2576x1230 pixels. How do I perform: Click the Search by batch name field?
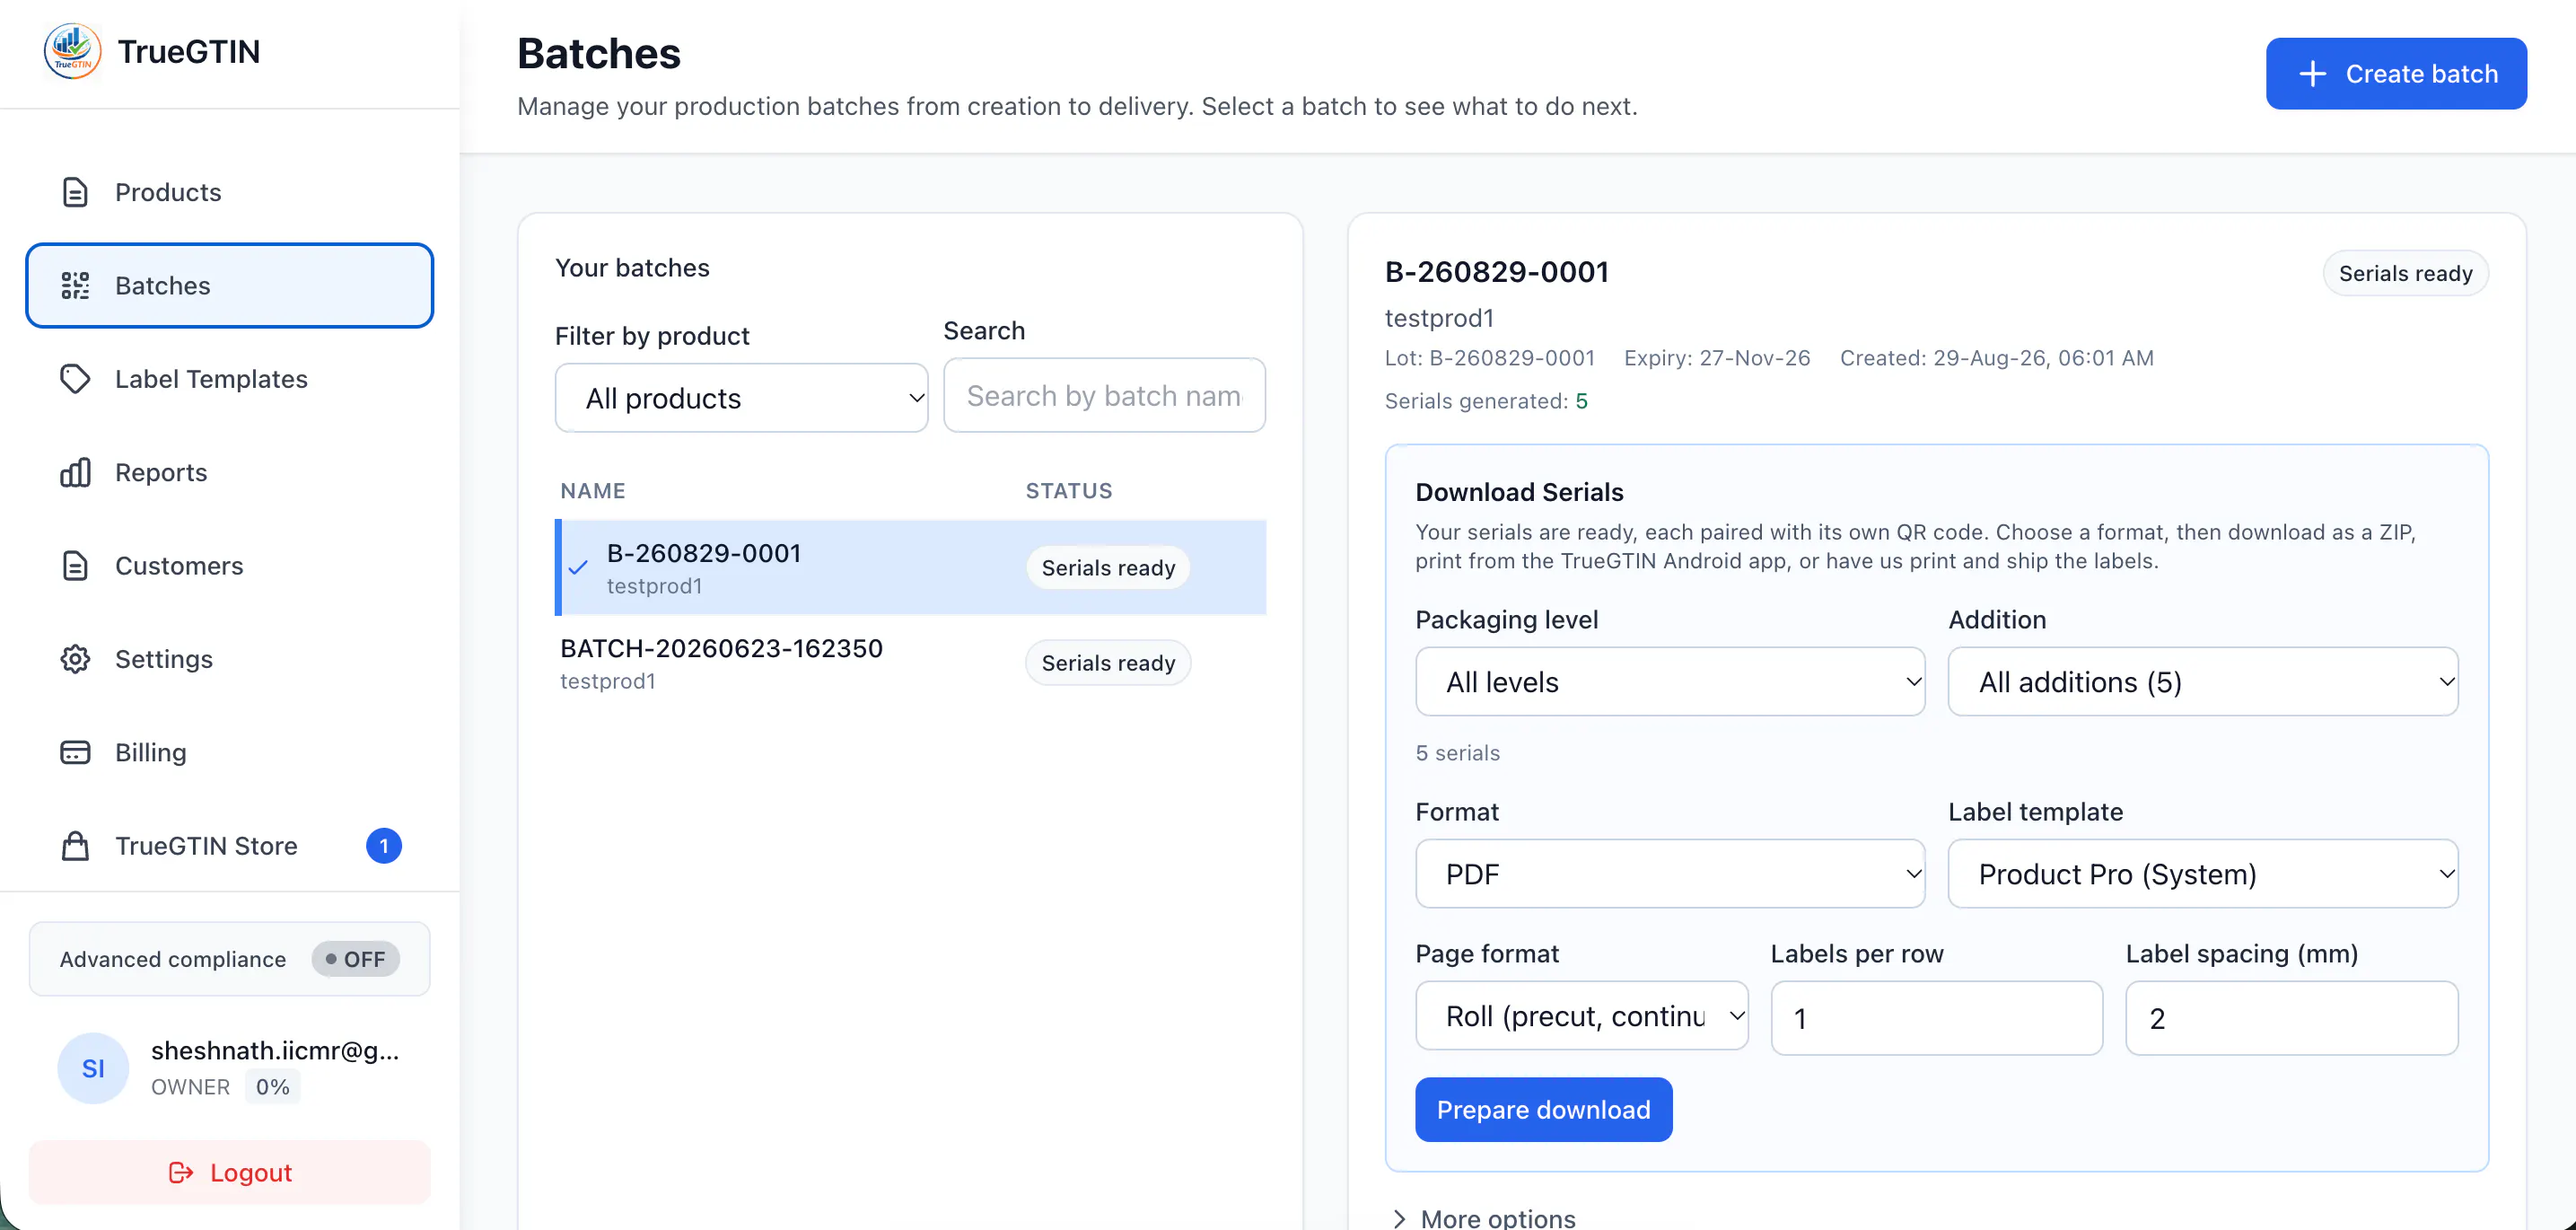(1104, 396)
